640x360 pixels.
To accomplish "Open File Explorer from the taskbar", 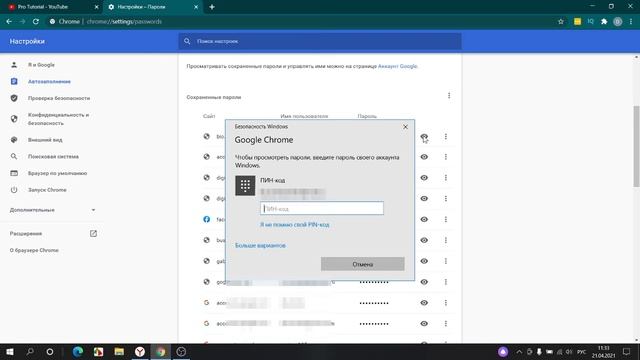I will click(119, 351).
